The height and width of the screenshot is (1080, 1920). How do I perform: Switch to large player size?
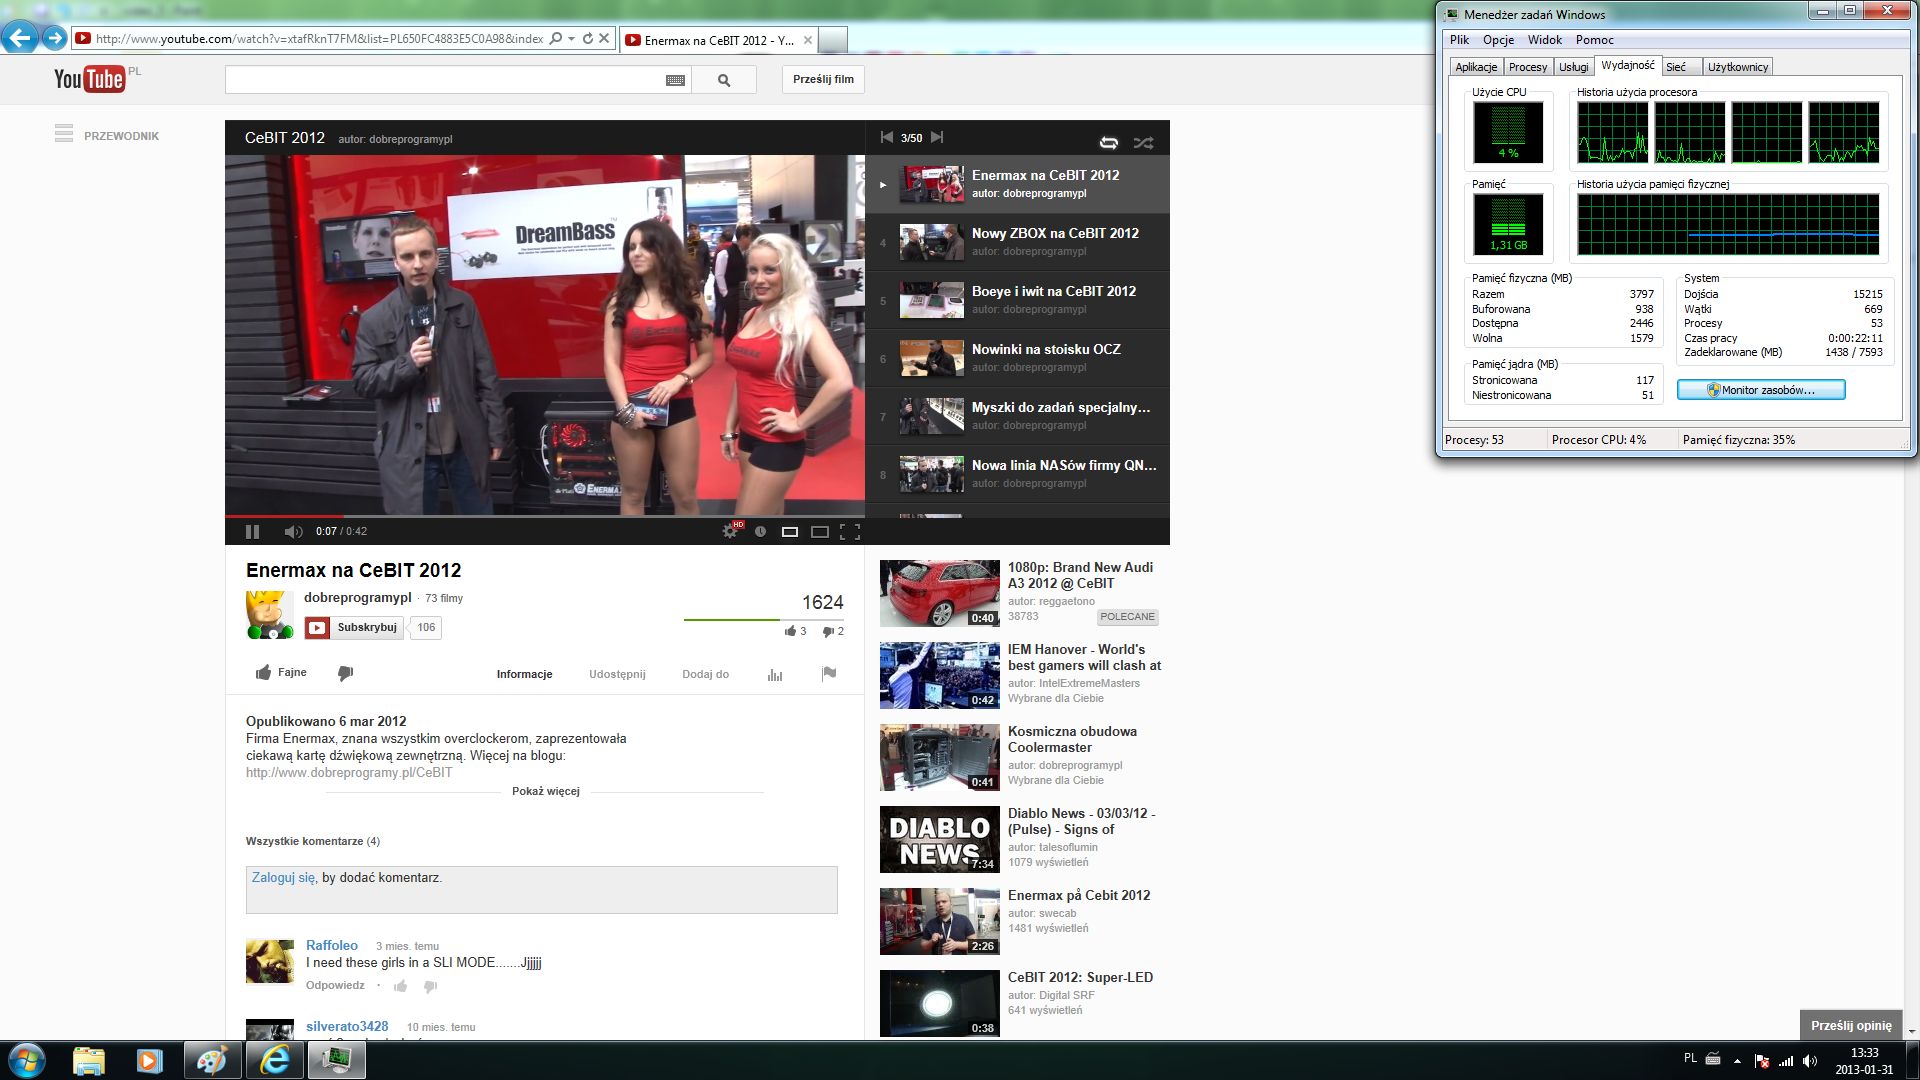(820, 532)
